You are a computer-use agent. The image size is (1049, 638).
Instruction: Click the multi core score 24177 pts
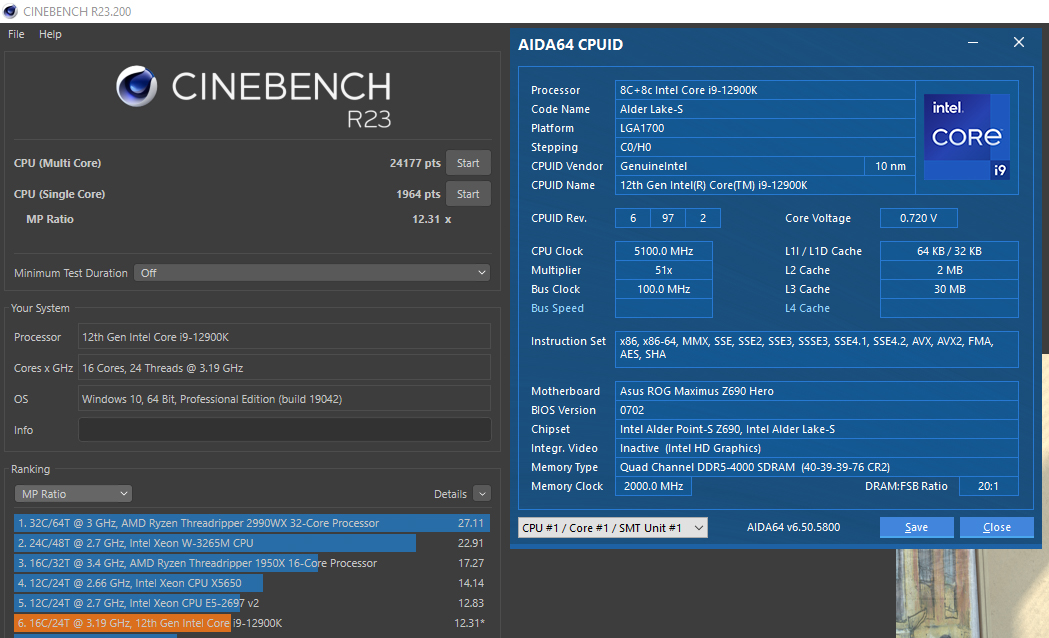tap(415, 163)
